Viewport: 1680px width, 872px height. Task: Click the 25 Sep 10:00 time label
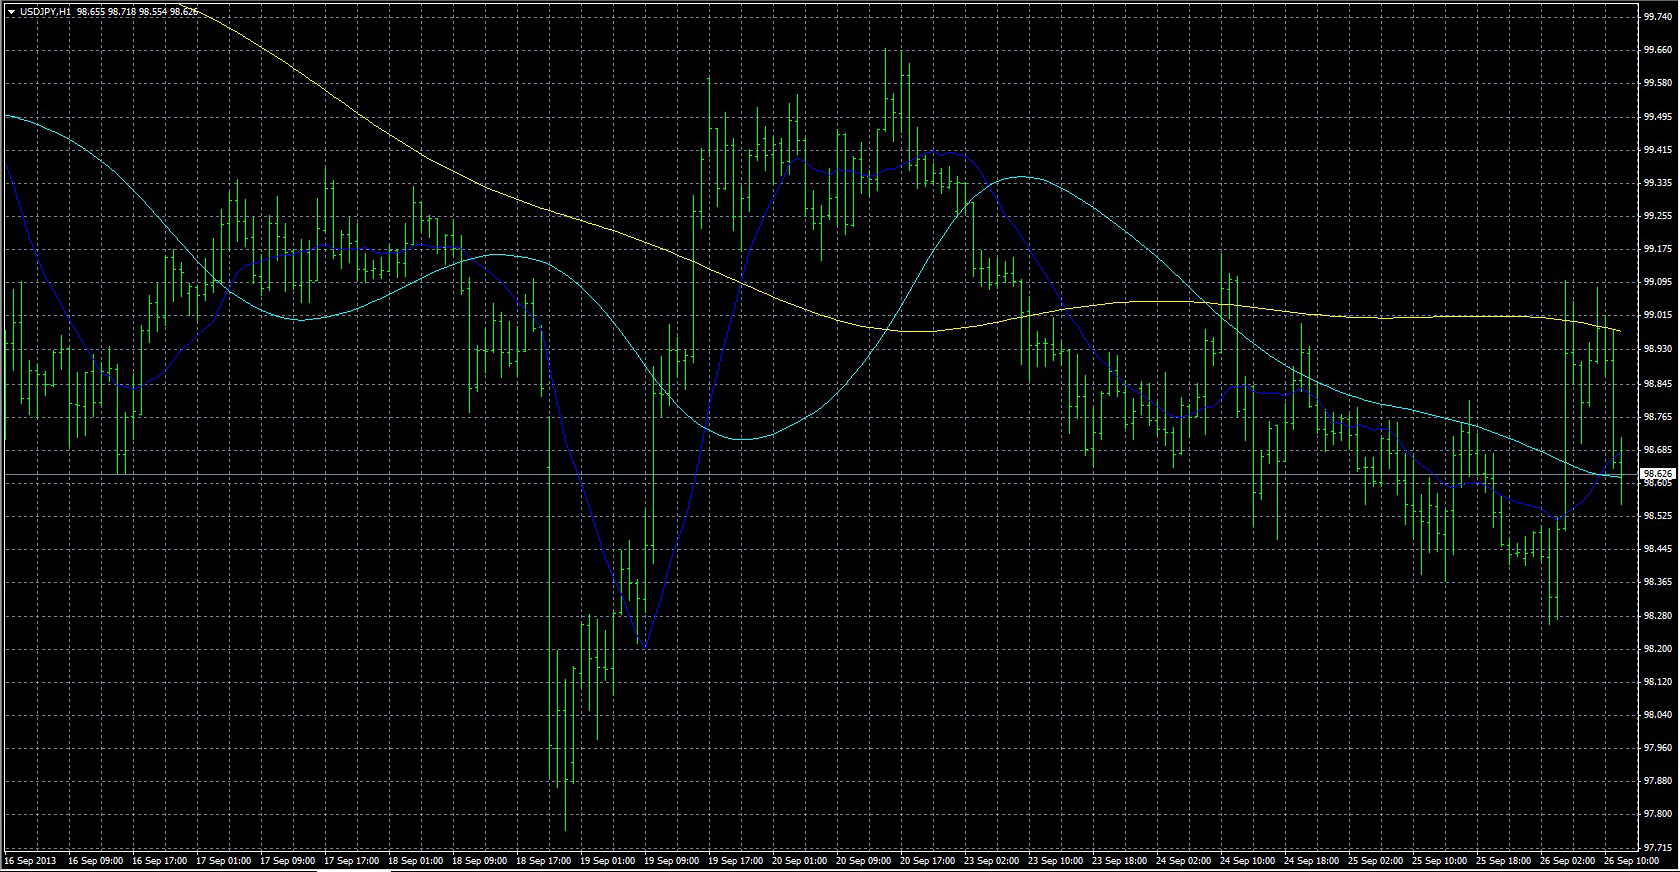1439,860
